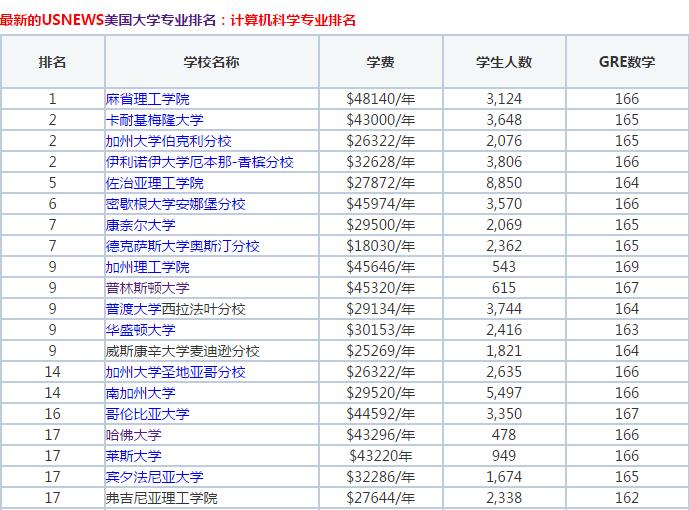Open the 加州理工学院 link
This screenshot has height=510, width=689.
(147, 267)
